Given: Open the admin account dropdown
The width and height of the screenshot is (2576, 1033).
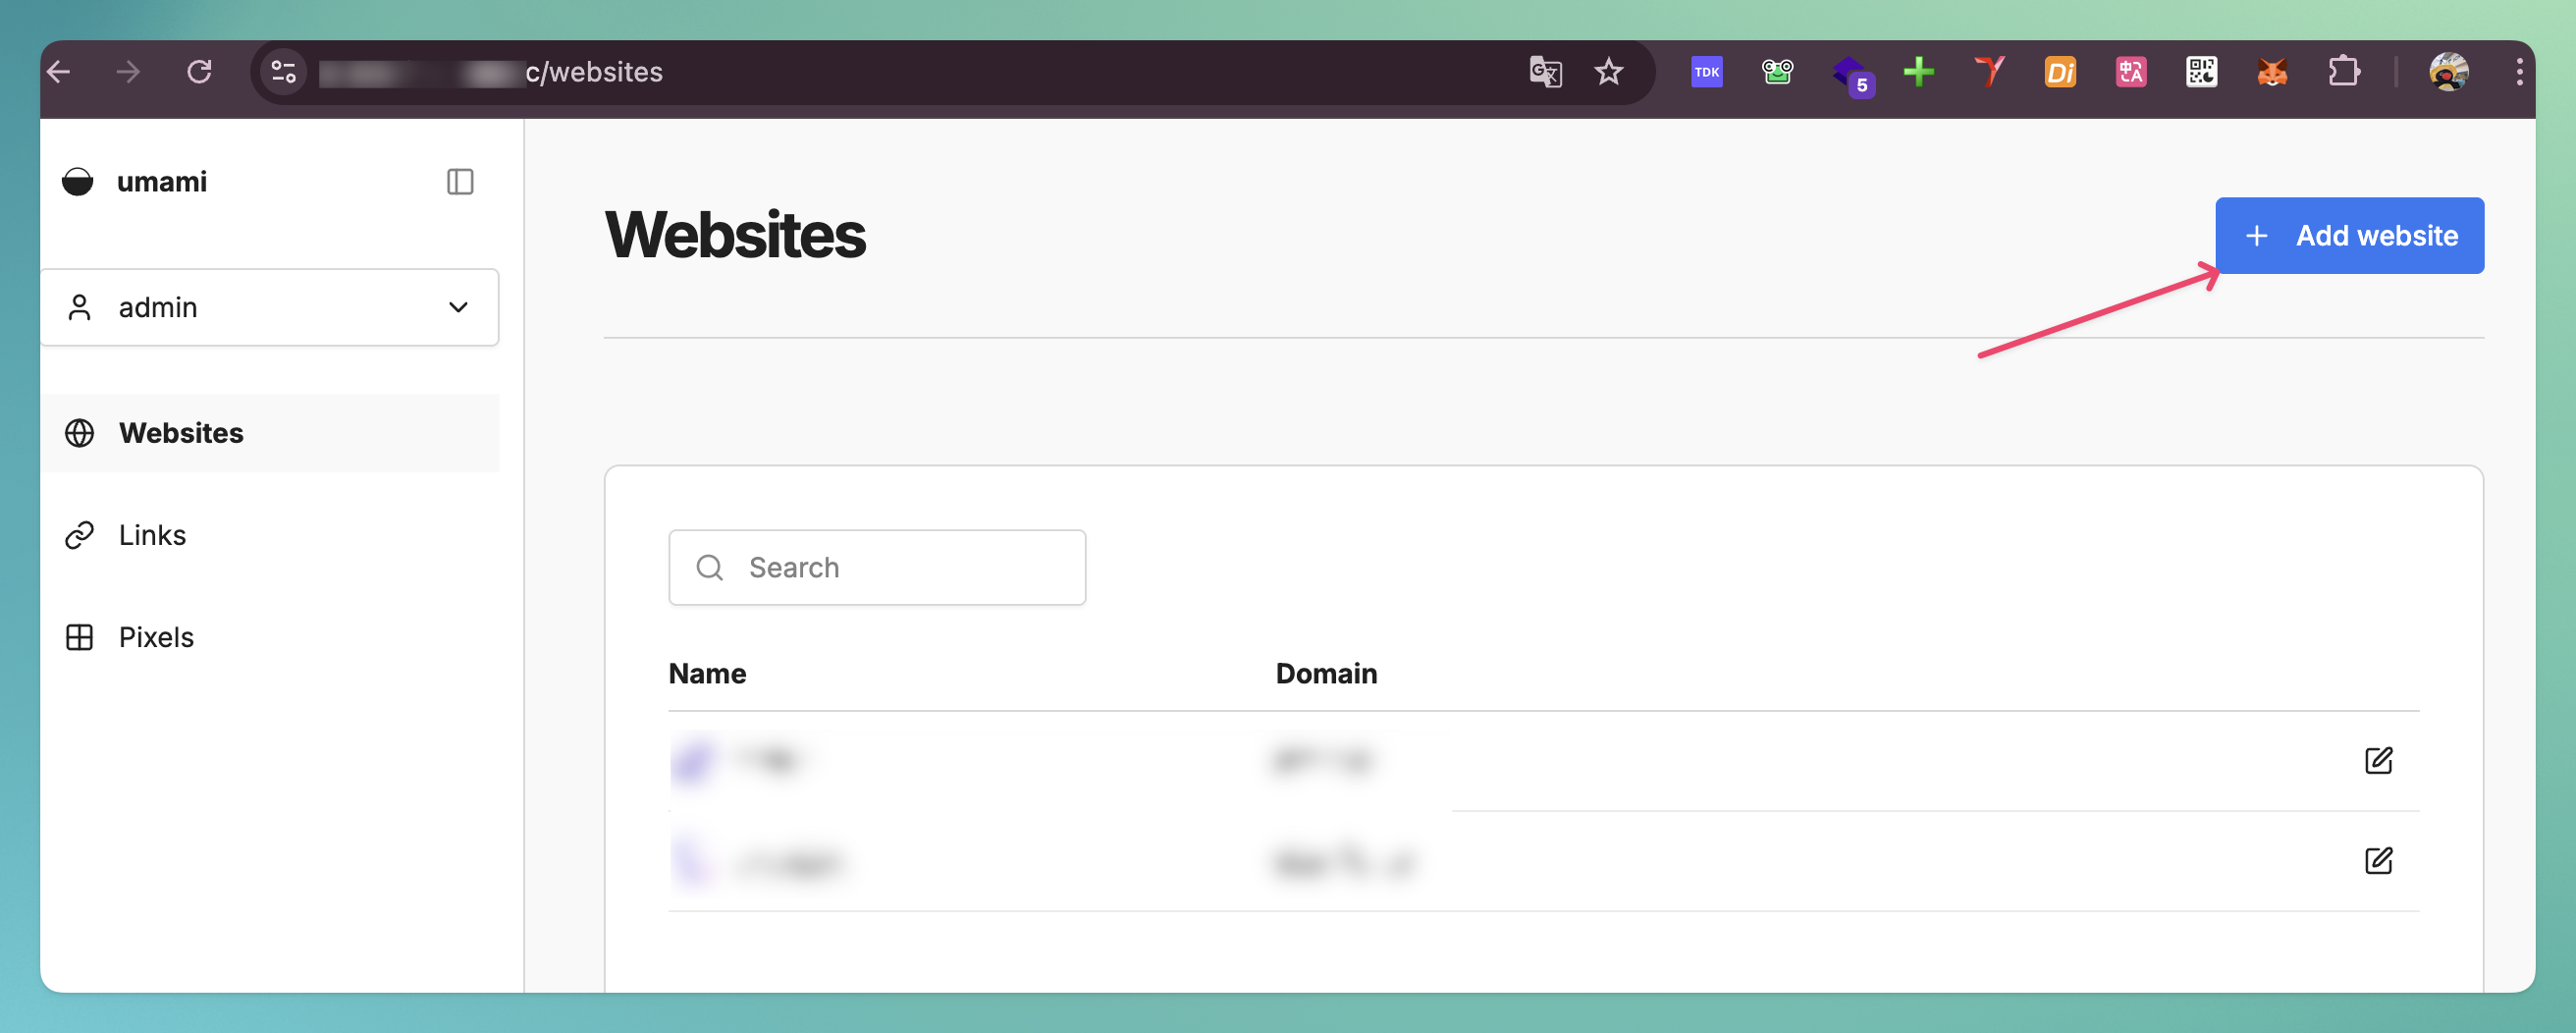Looking at the screenshot, I should pyautogui.click(x=269, y=307).
